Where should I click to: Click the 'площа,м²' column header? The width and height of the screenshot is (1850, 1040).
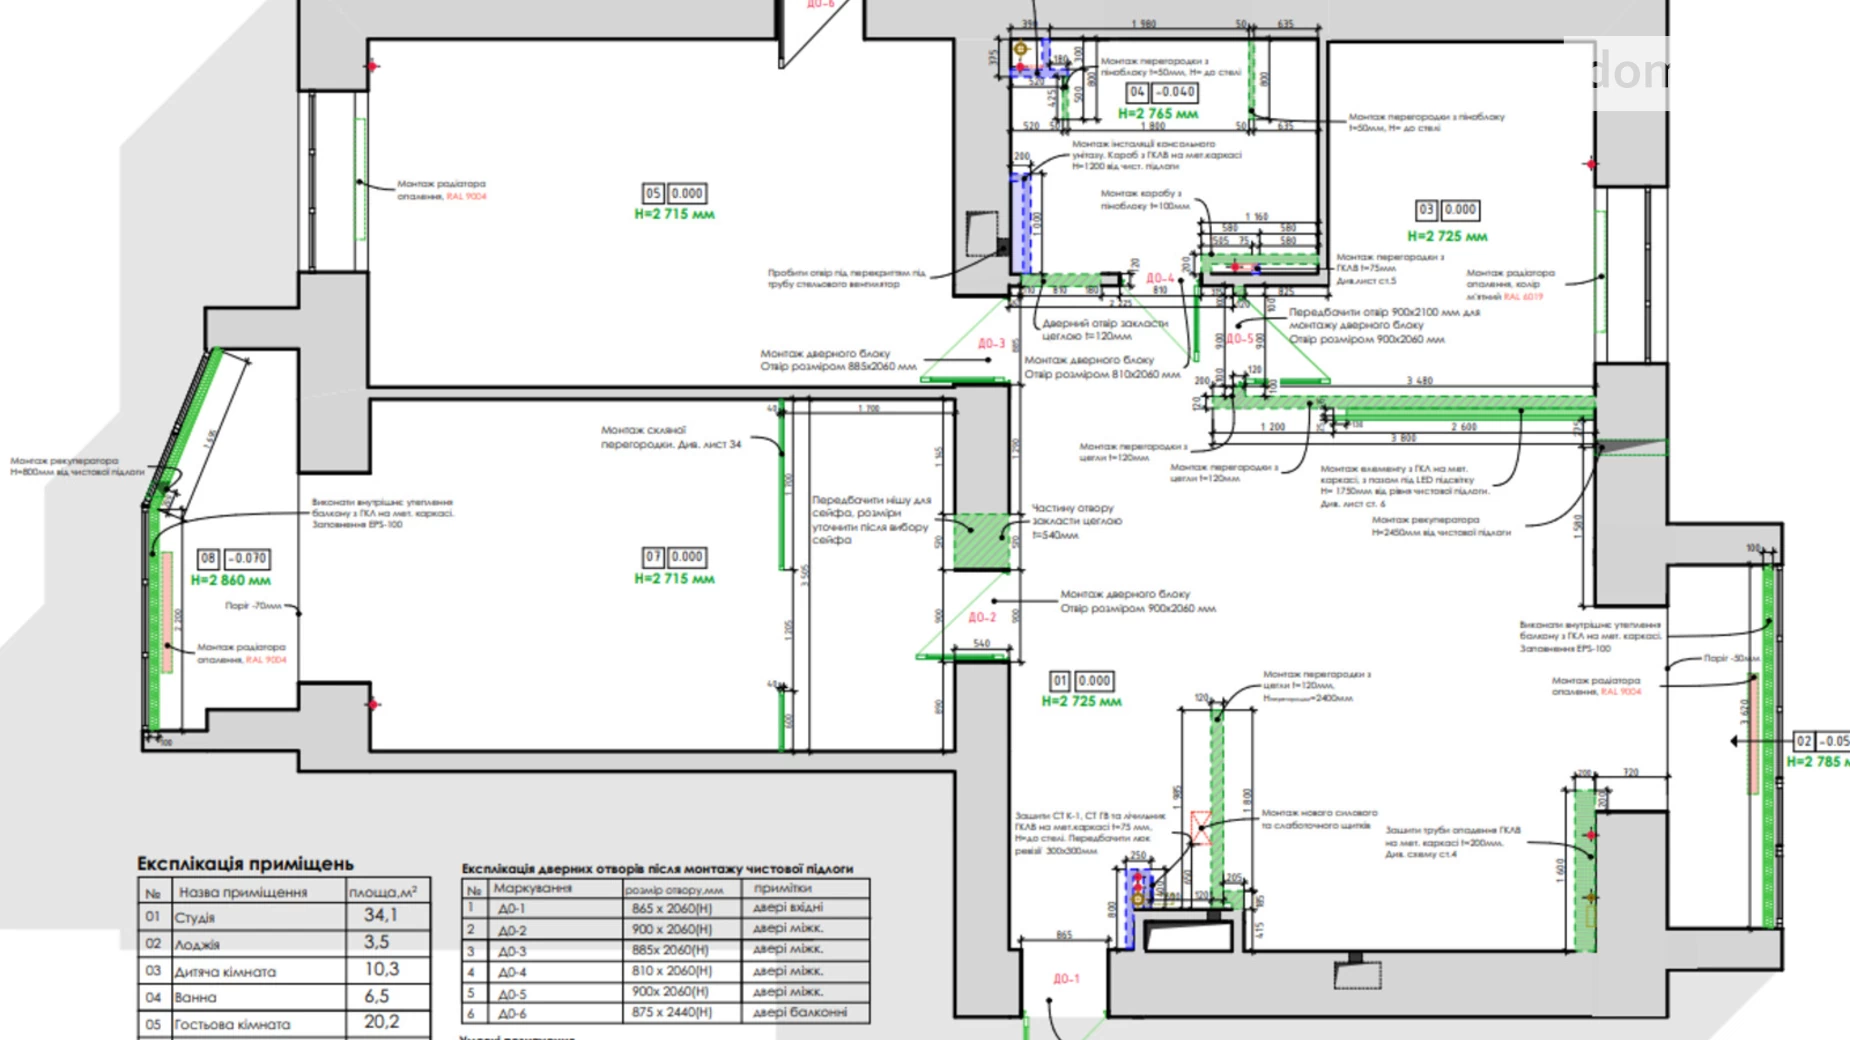click(383, 891)
